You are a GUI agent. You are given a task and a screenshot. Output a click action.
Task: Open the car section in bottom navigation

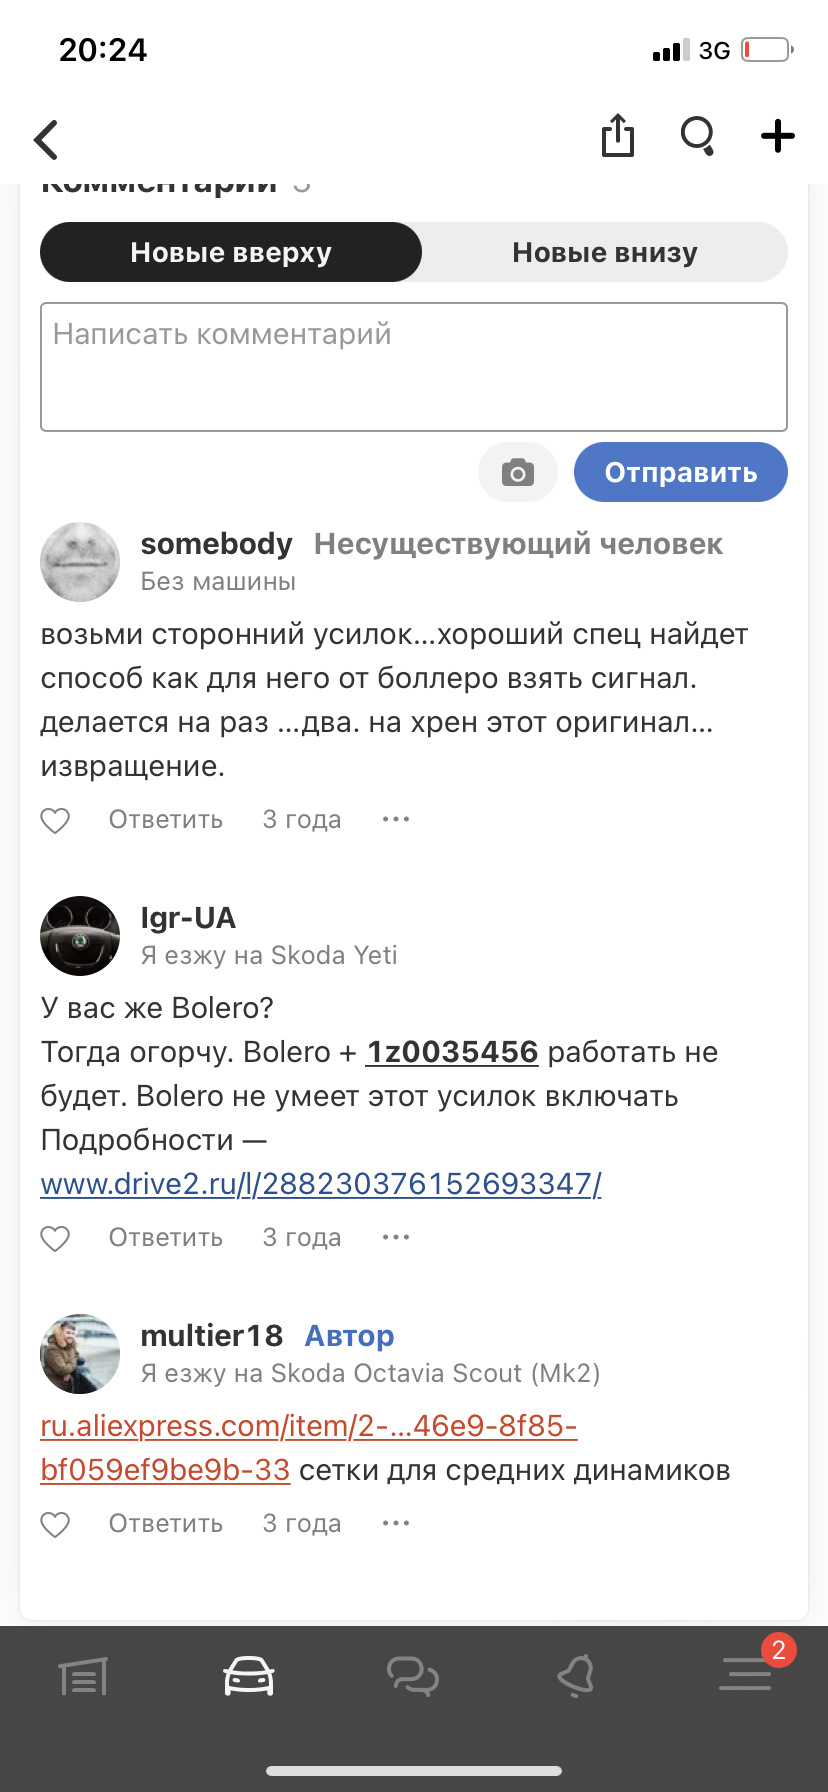pyautogui.click(x=248, y=1677)
